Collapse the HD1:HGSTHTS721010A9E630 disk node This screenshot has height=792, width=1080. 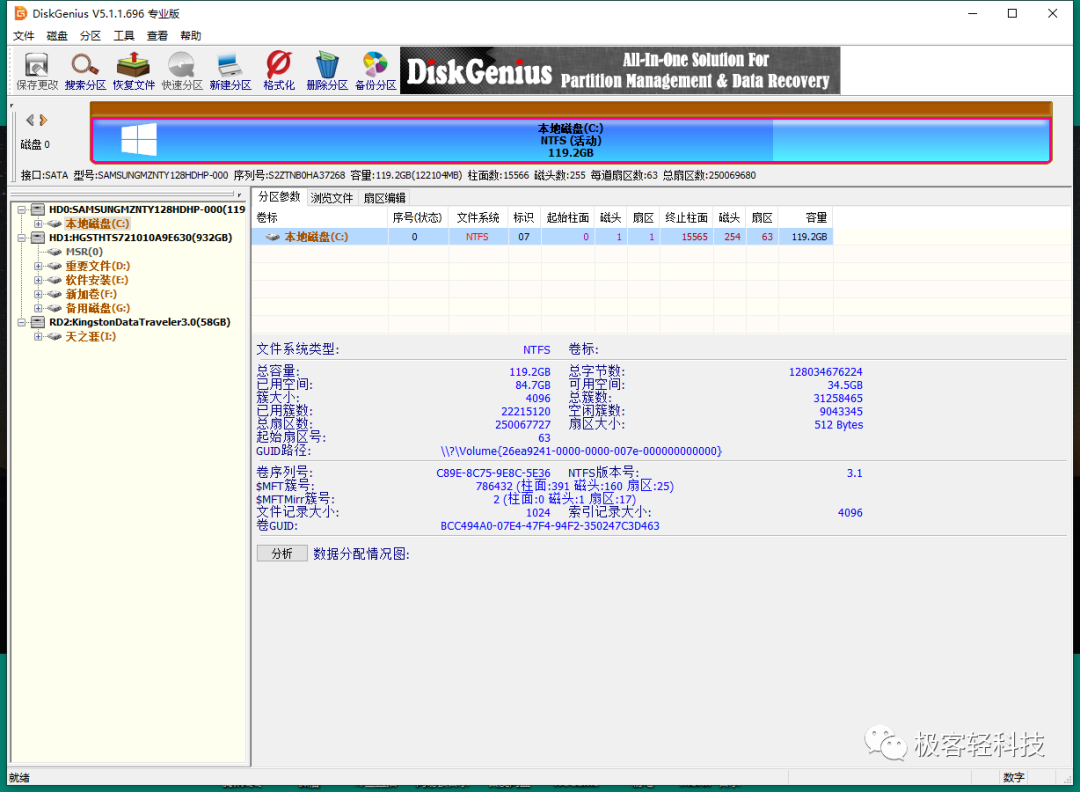(21, 237)
